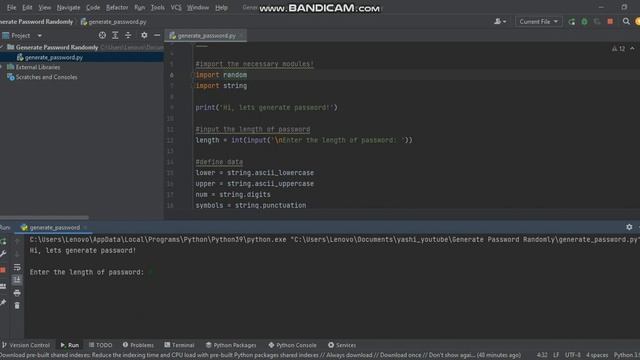
Task: Select the generate_password.py editor tab
Action: 205,36
